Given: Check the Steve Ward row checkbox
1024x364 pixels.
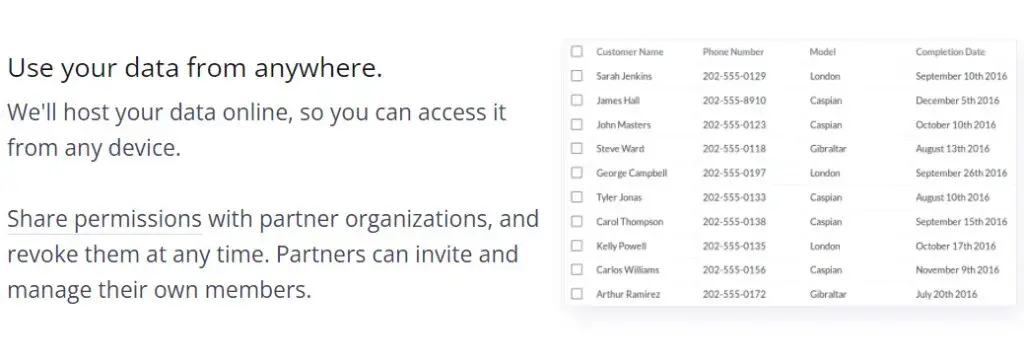Looking at the screenshot, I should (576, 148).
